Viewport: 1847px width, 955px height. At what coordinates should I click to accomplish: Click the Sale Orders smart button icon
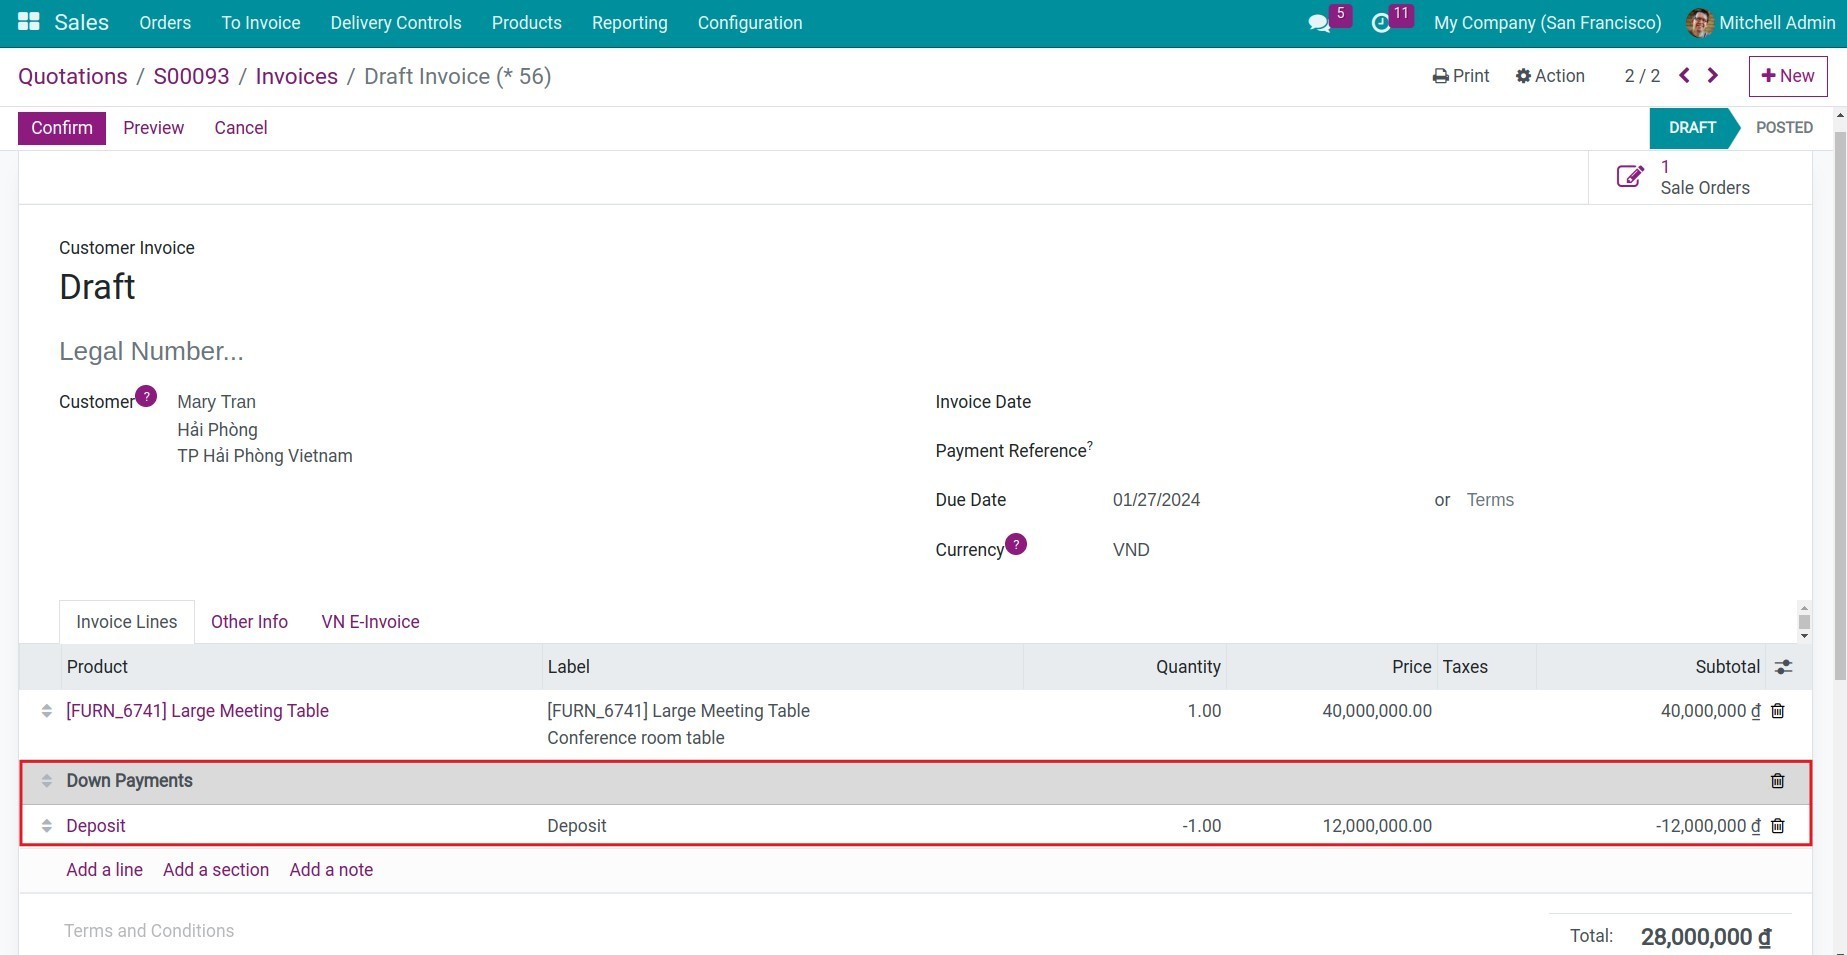(1630, 177)
